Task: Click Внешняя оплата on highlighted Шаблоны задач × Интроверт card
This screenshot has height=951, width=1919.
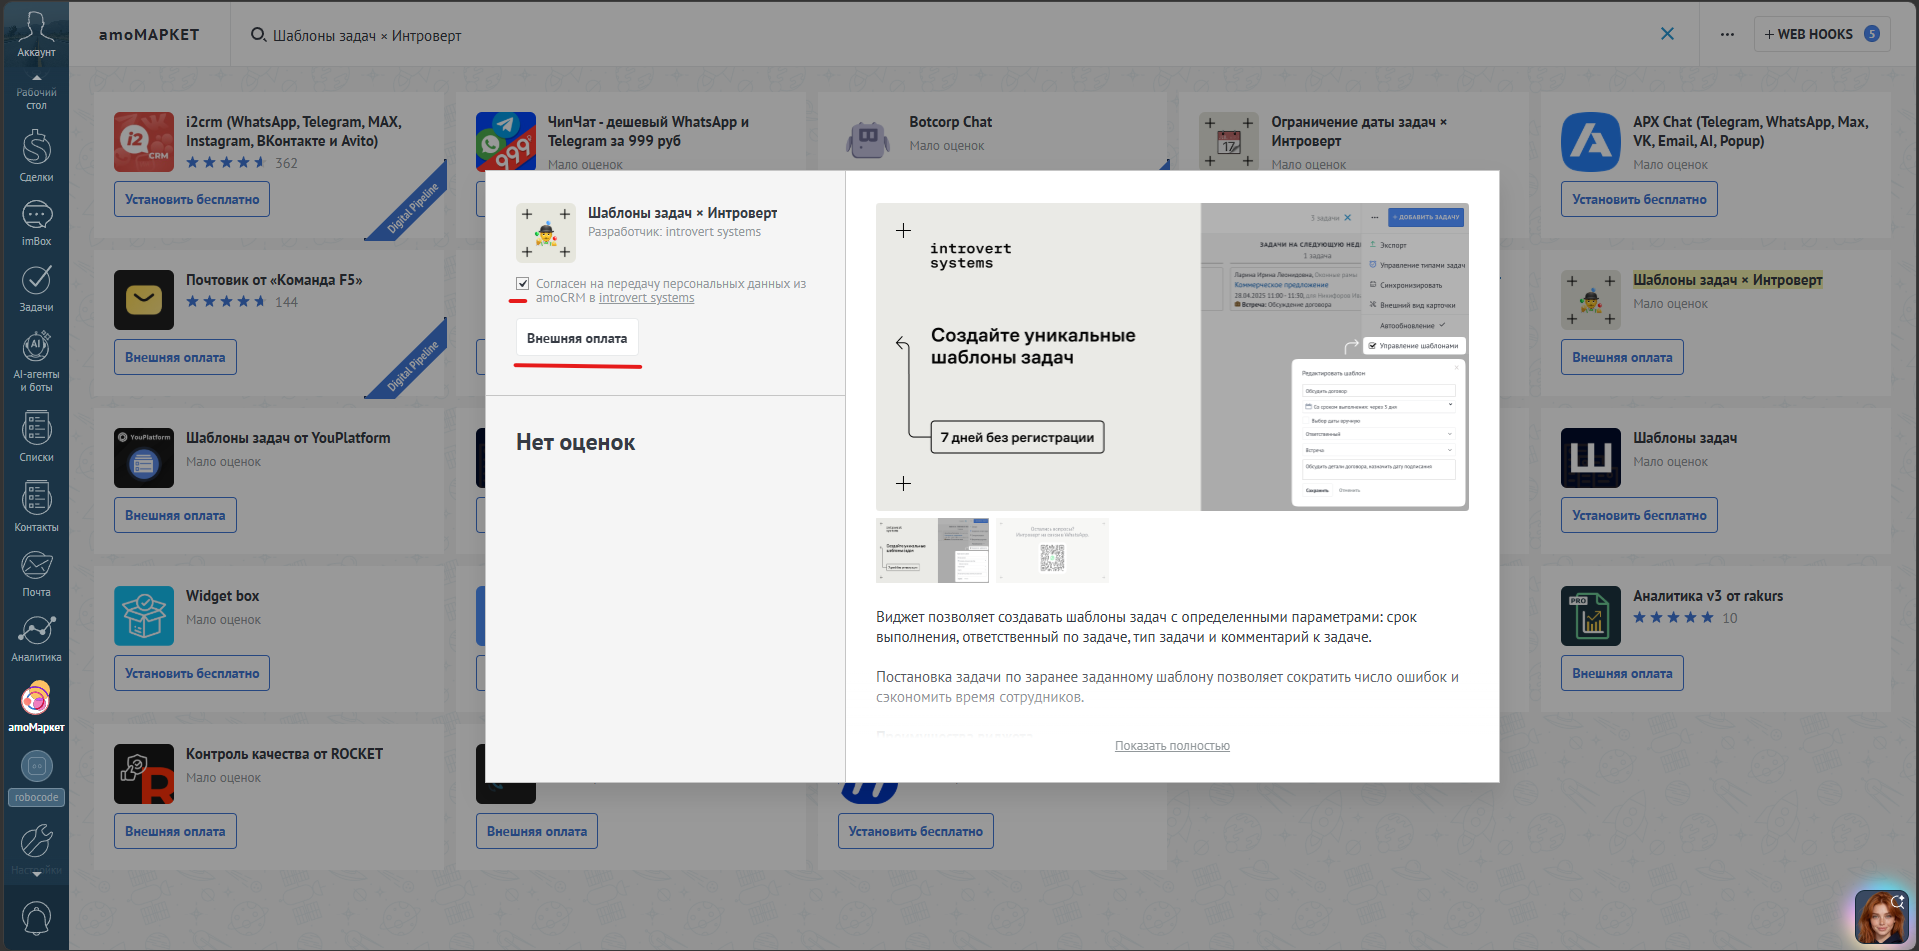Action: [1622, 357]
